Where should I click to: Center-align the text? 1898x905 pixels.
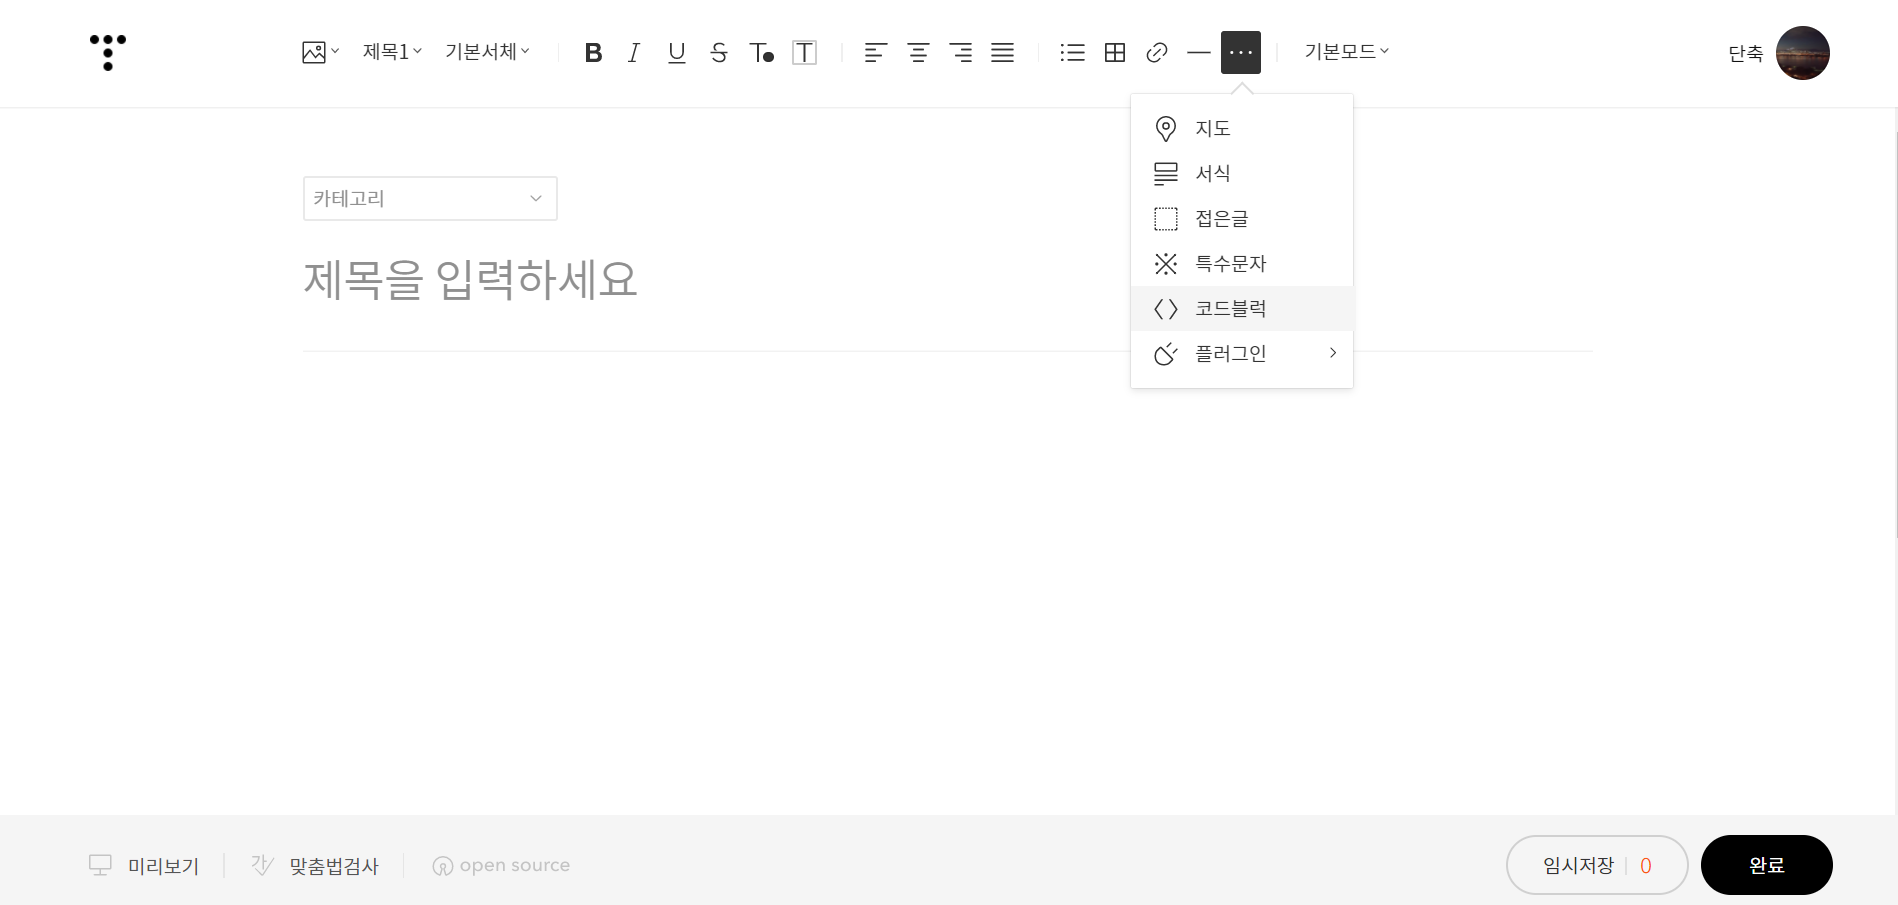(x=918, y=53)
